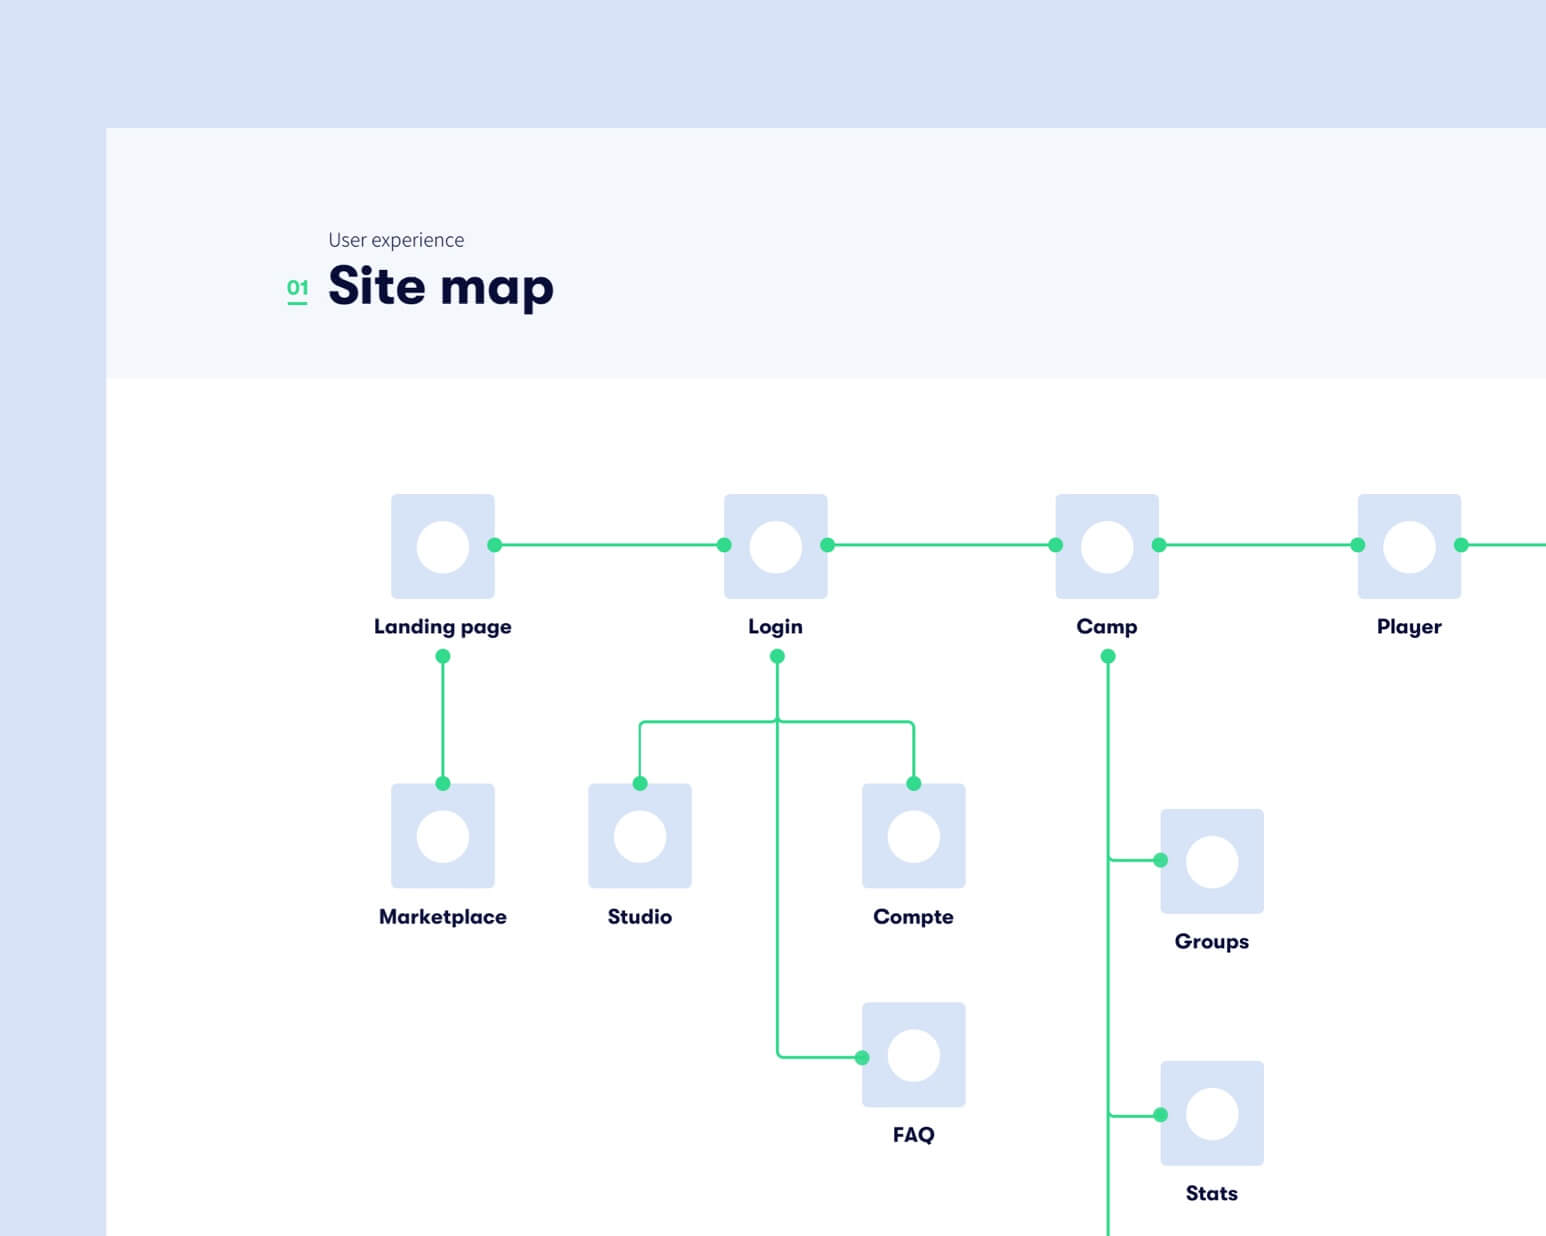1546x1236 pixels.
Task: Click the Player label text
Action: pyautogui.click(x=1408, y=626)
